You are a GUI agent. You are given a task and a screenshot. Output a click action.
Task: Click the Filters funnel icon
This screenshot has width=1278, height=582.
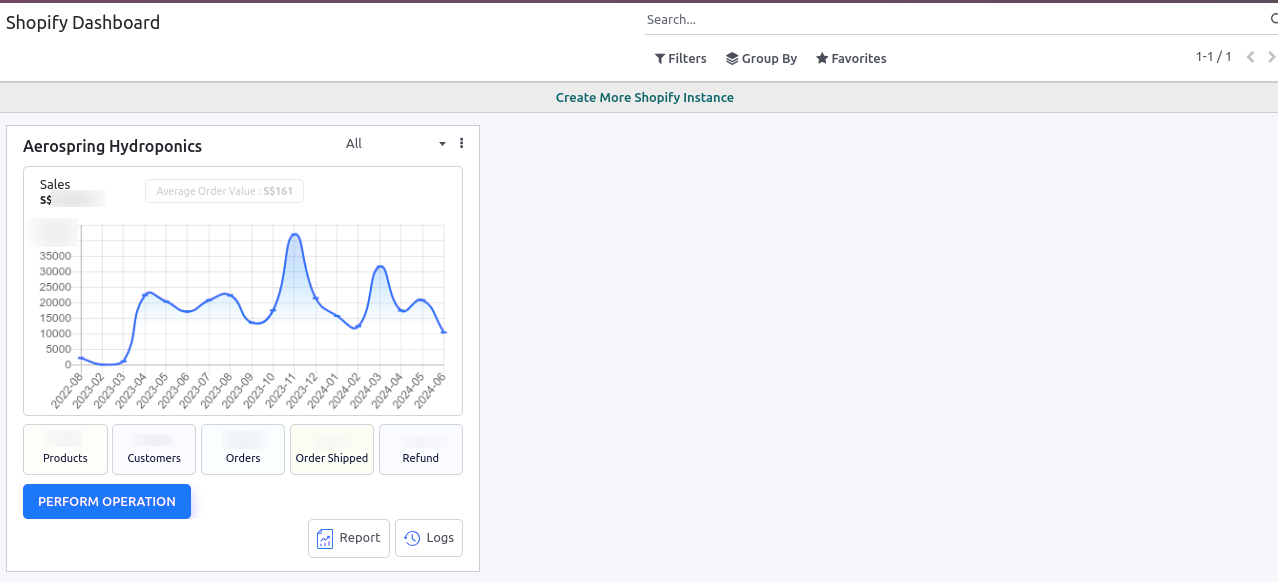click(660, 59)
